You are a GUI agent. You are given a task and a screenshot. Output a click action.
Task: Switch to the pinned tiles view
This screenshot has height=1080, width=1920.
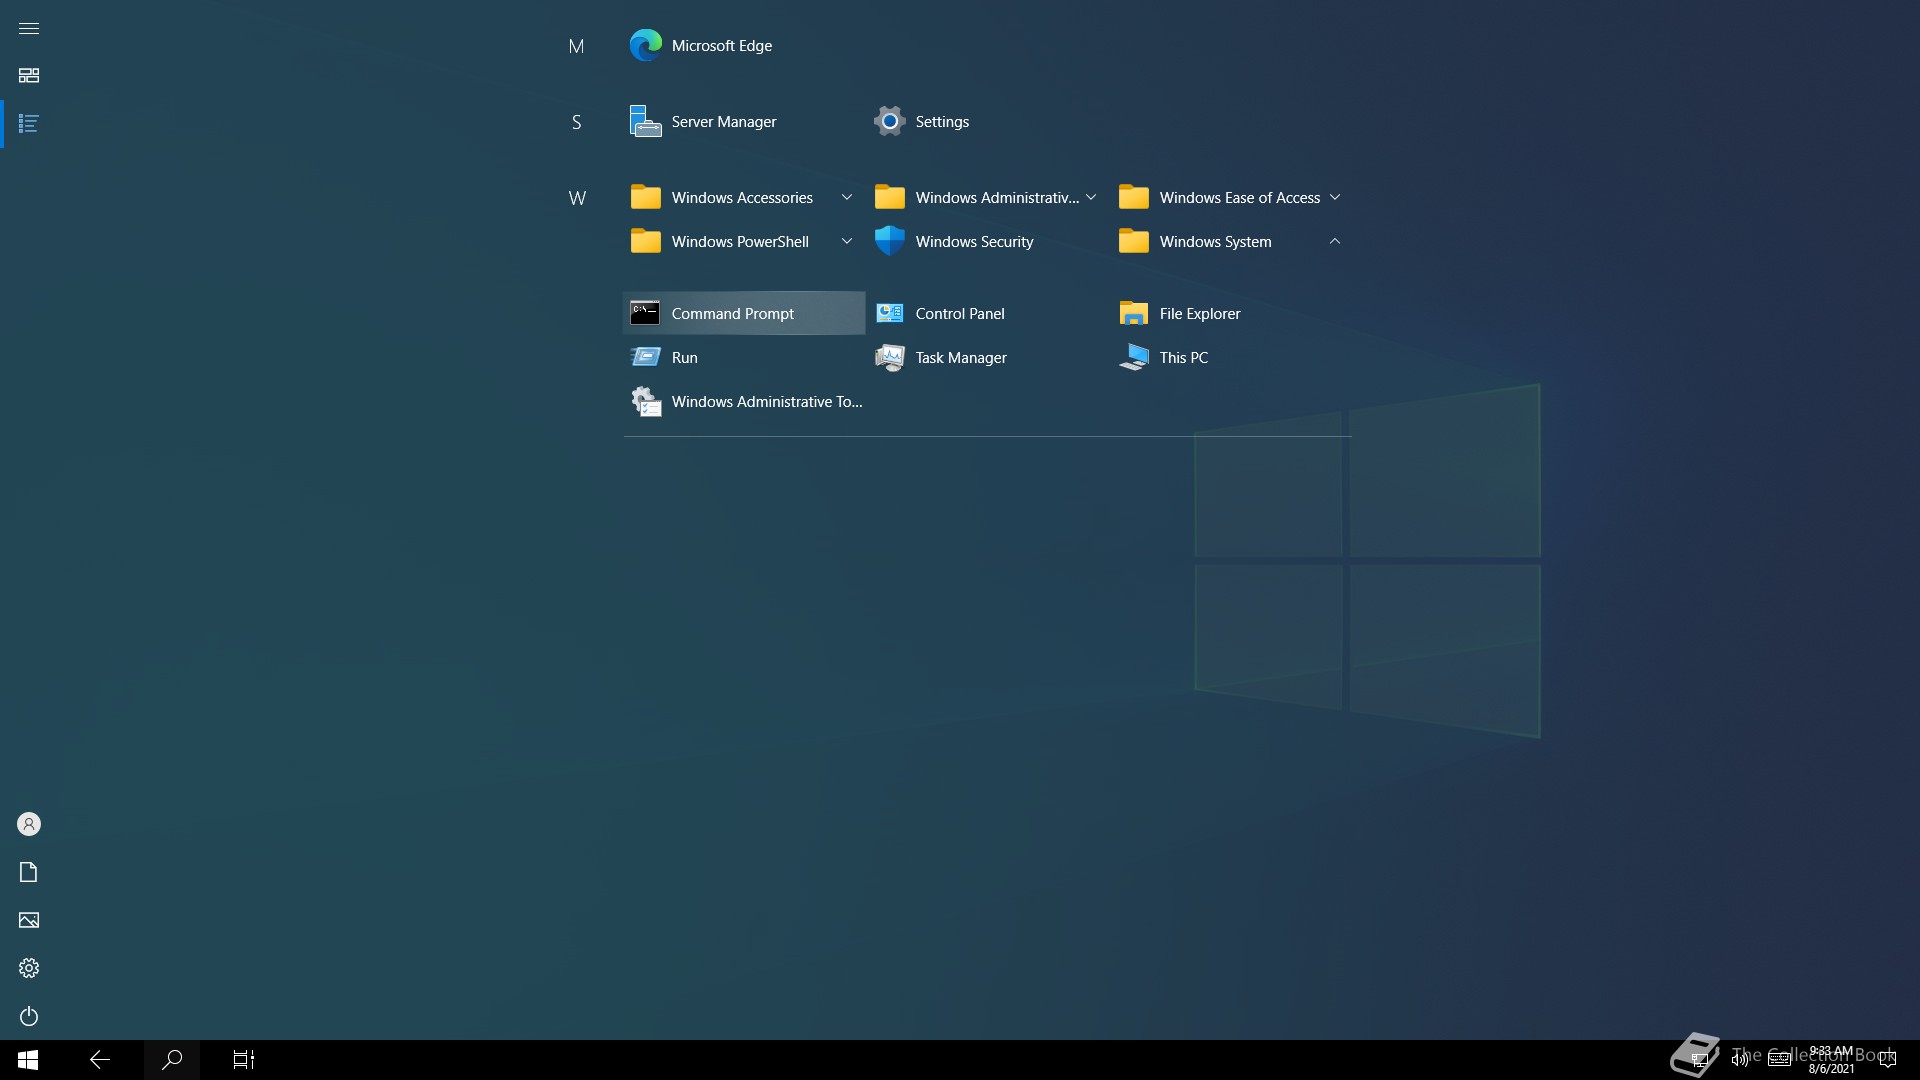point(29,76)
